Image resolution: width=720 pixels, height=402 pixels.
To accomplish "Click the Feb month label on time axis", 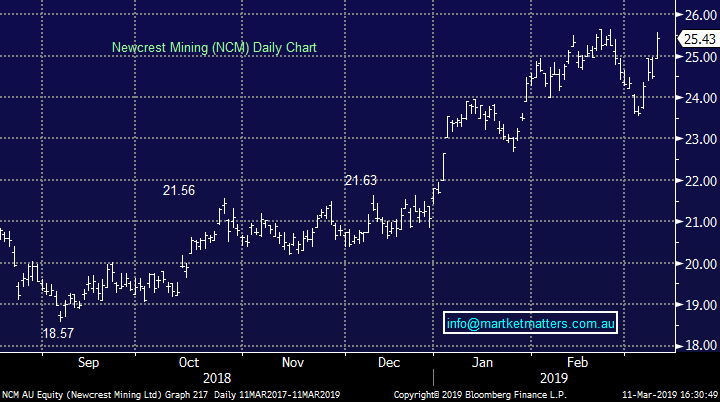I will [x=578, y=362].
